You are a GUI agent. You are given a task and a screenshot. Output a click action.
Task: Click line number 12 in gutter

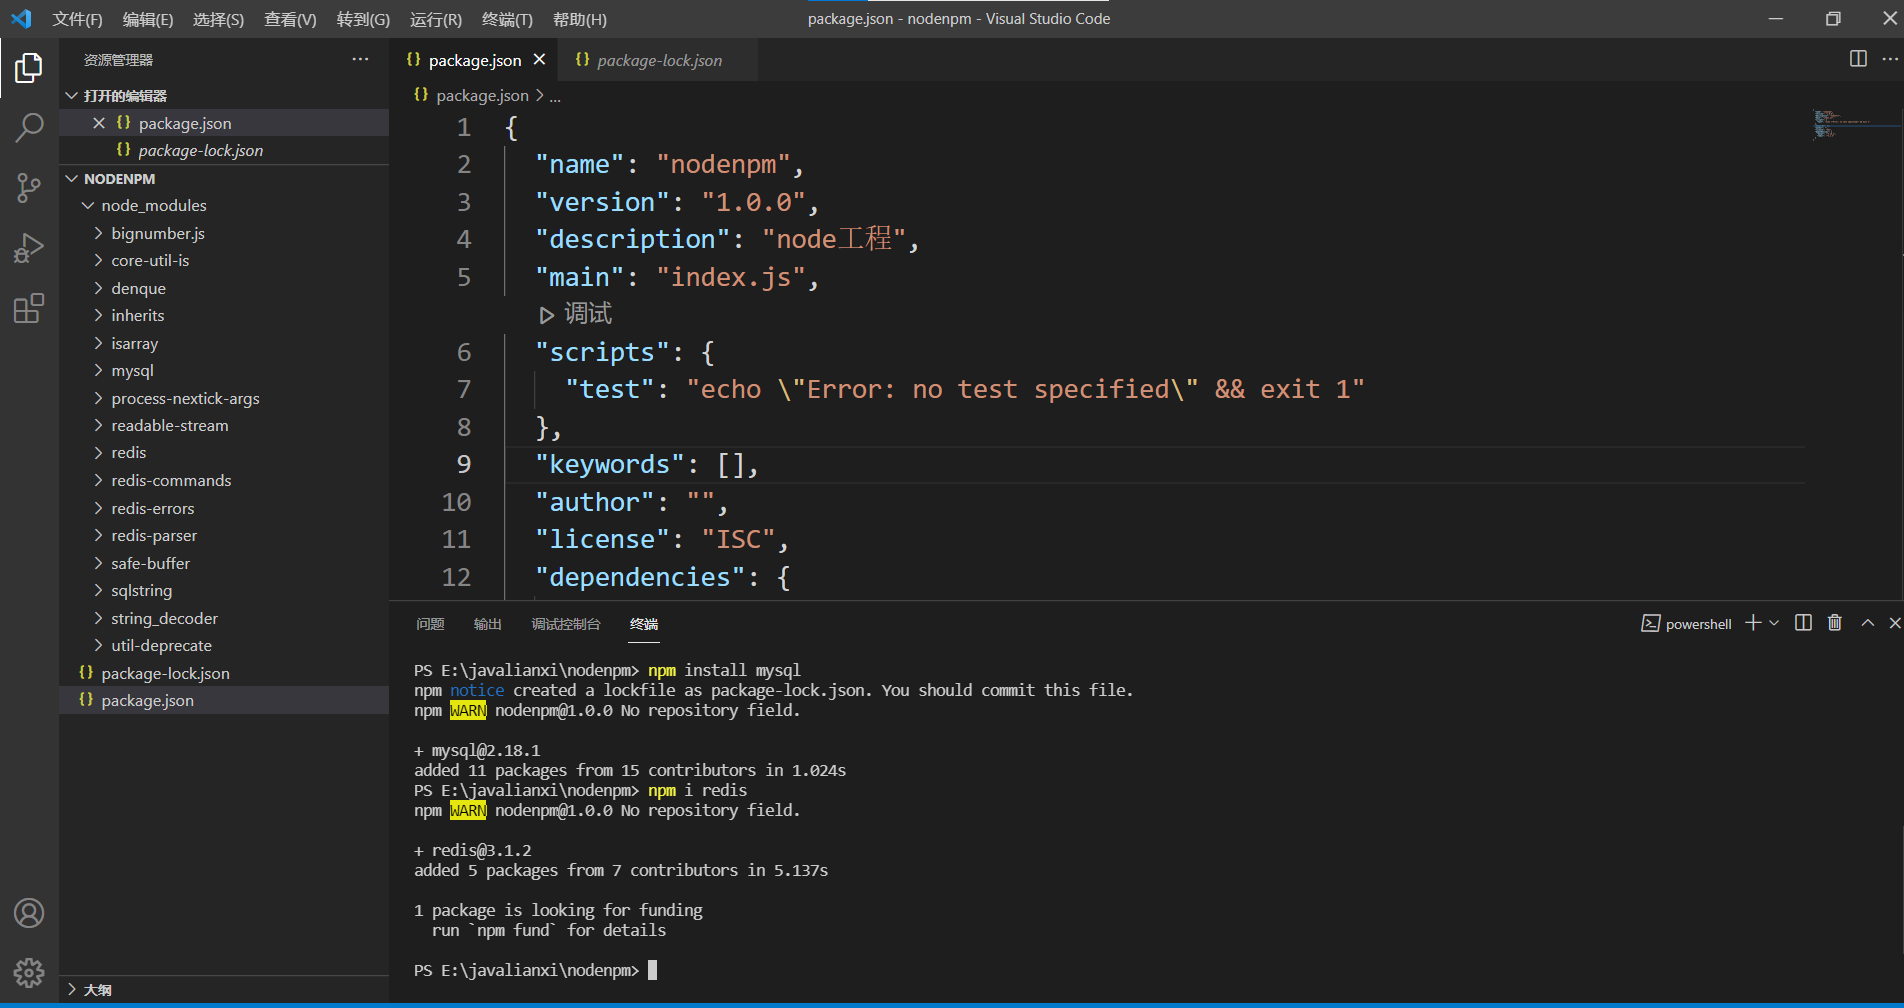coord(456,577)
